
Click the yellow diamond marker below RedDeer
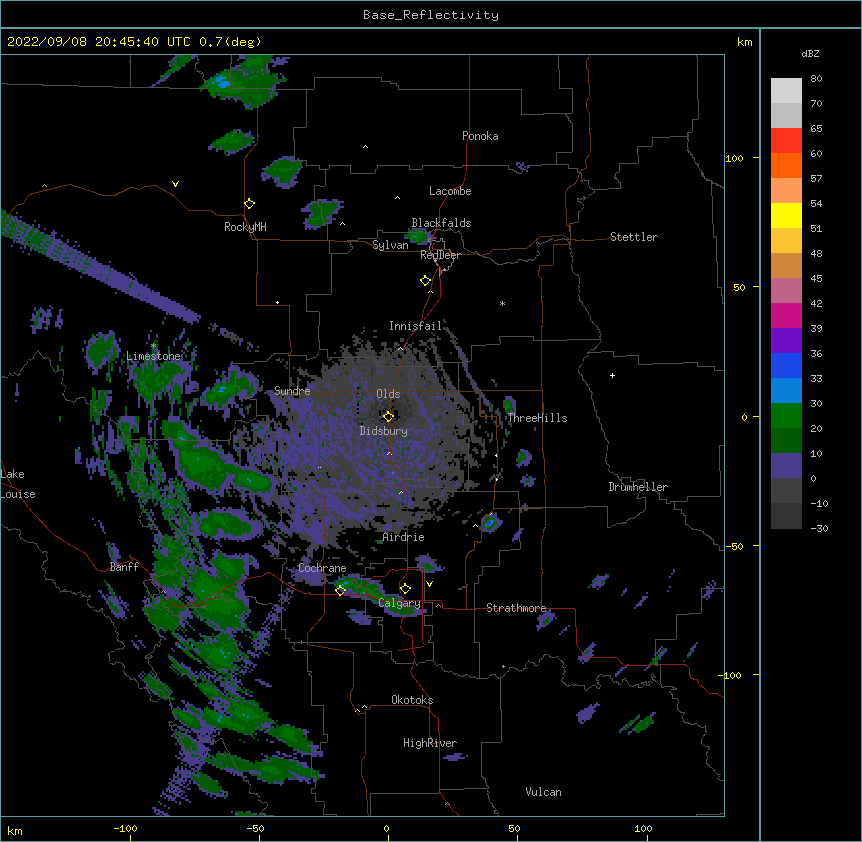pyautogui.click(x=426, y=281)
